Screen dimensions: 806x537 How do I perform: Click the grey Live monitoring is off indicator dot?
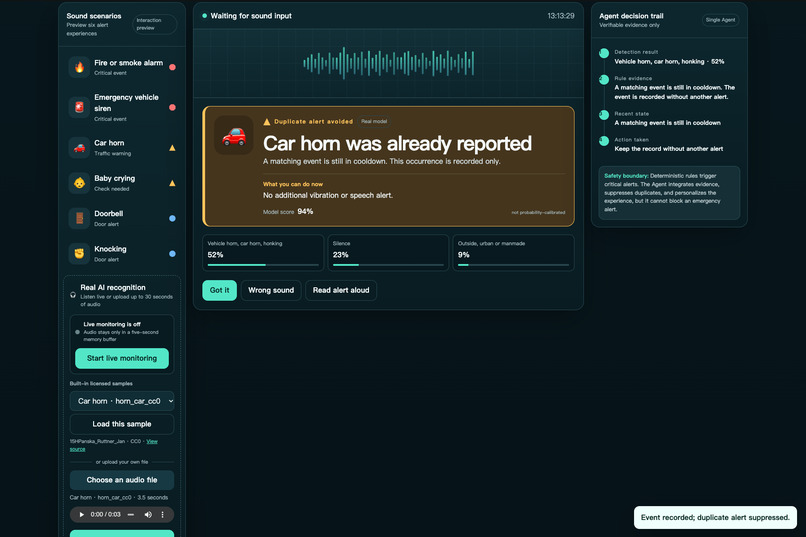pos(78,332)
